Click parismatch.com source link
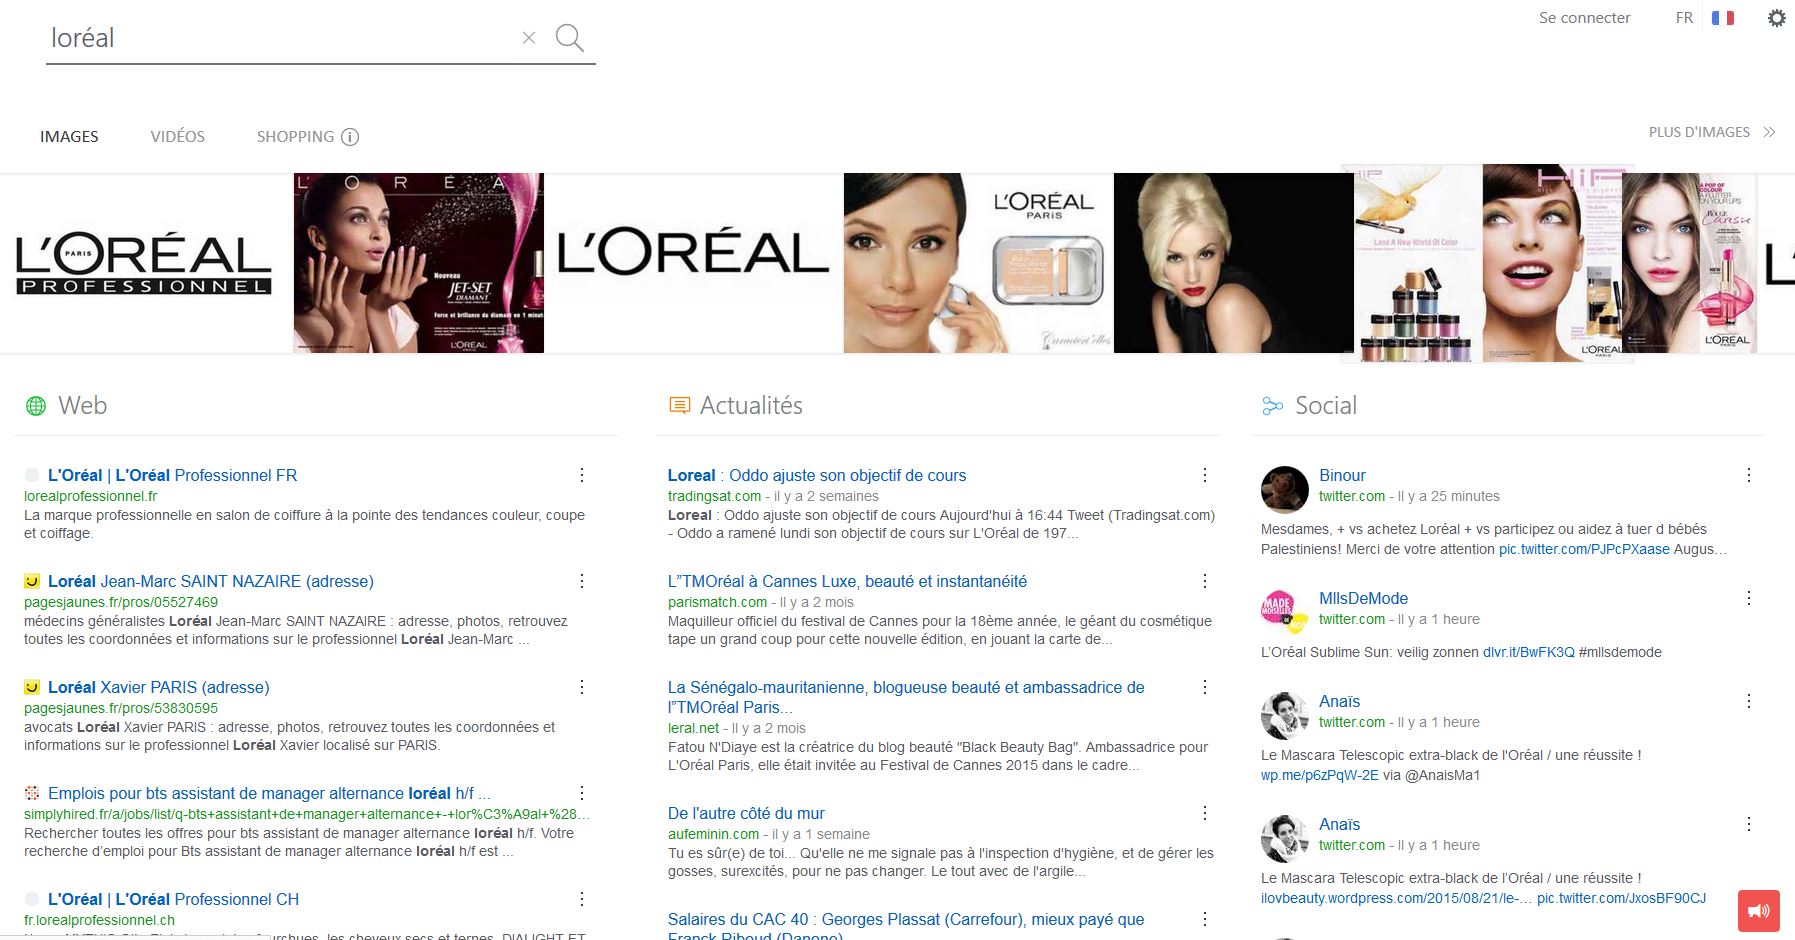The image size is (1795, 940). [717, 602]
